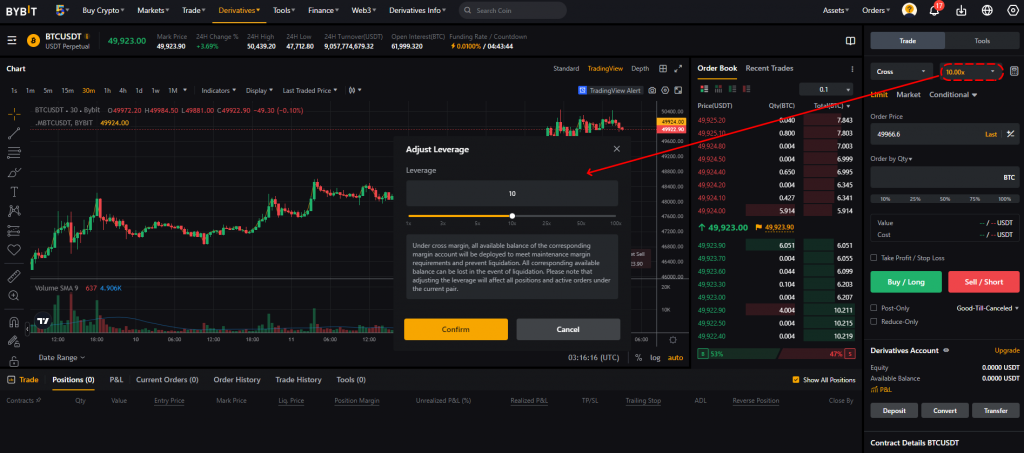Open the guide book icon
The width and height of the screenshot is (1024, 453).
click(850, 40)
